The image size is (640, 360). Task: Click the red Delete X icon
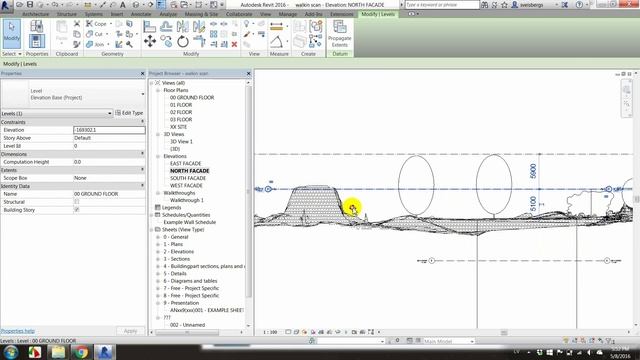234,44
